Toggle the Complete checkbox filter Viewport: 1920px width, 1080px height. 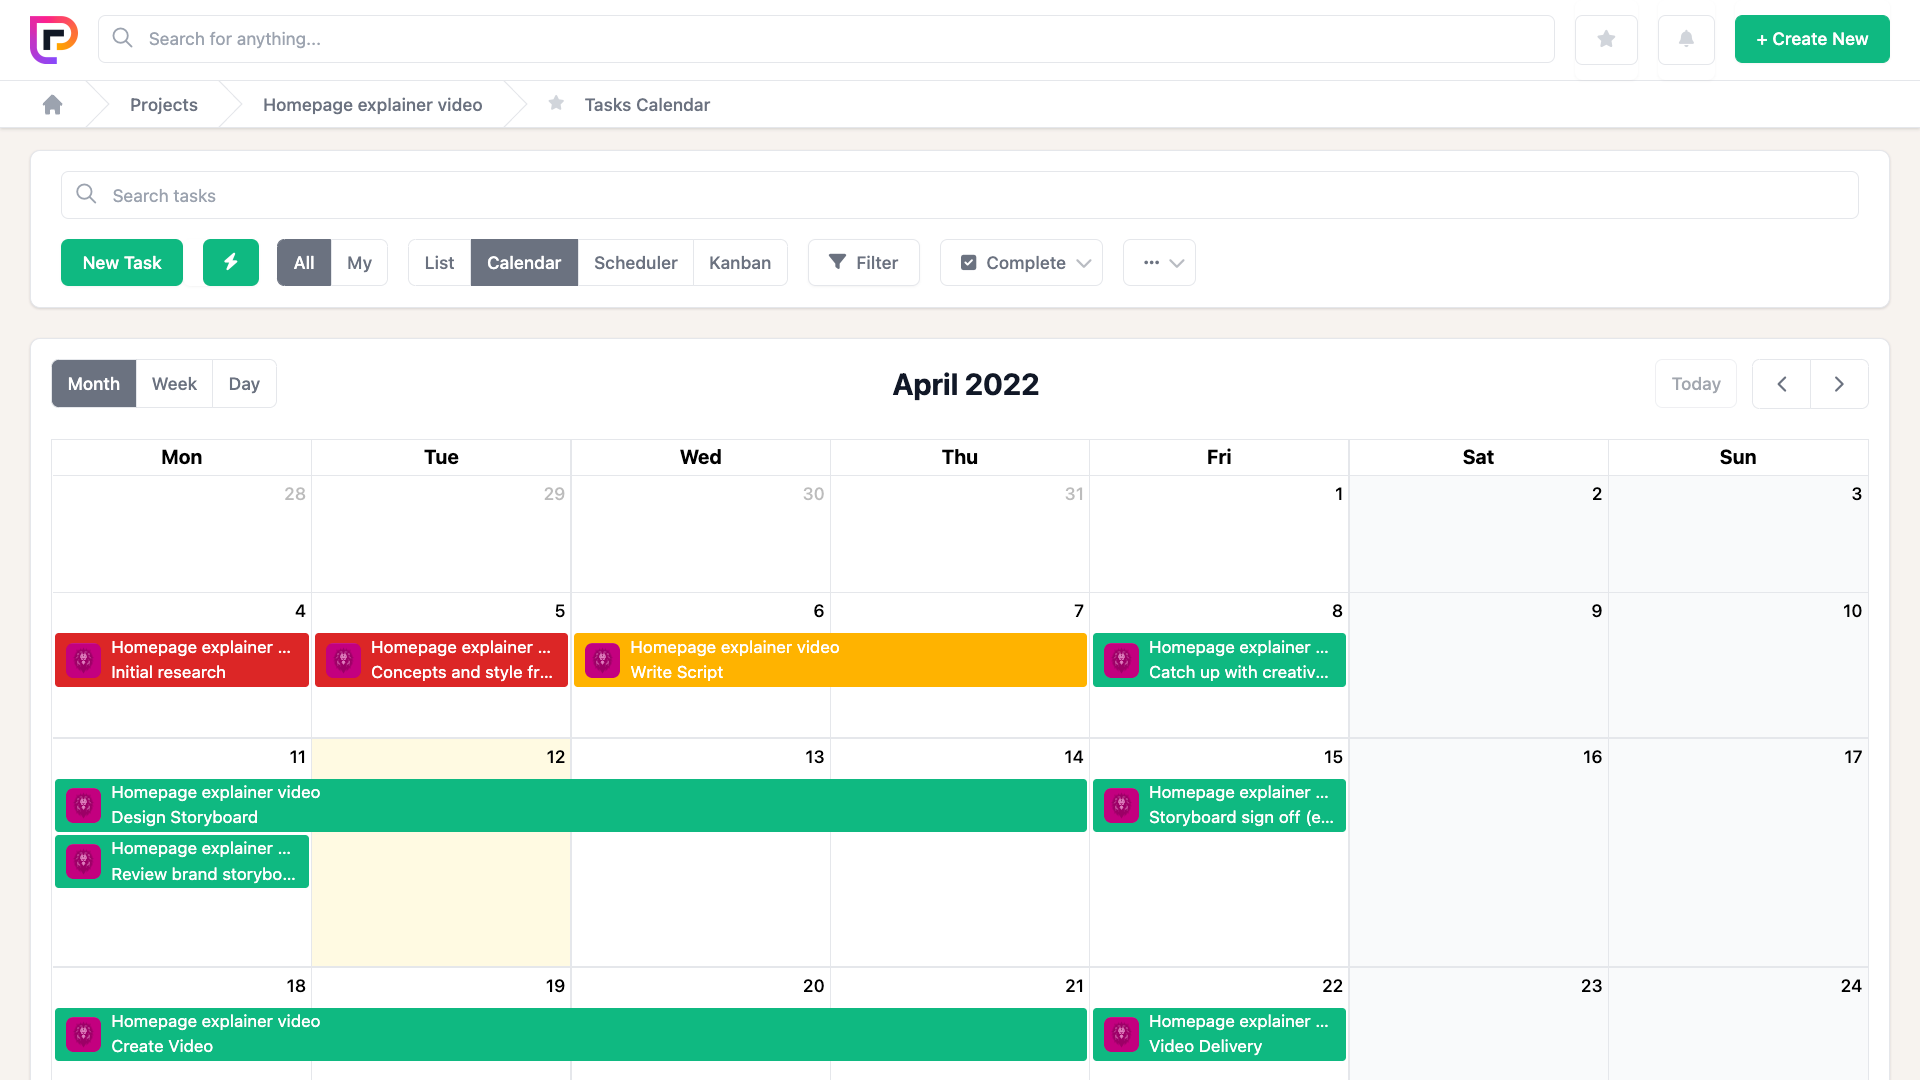[968, 263]
